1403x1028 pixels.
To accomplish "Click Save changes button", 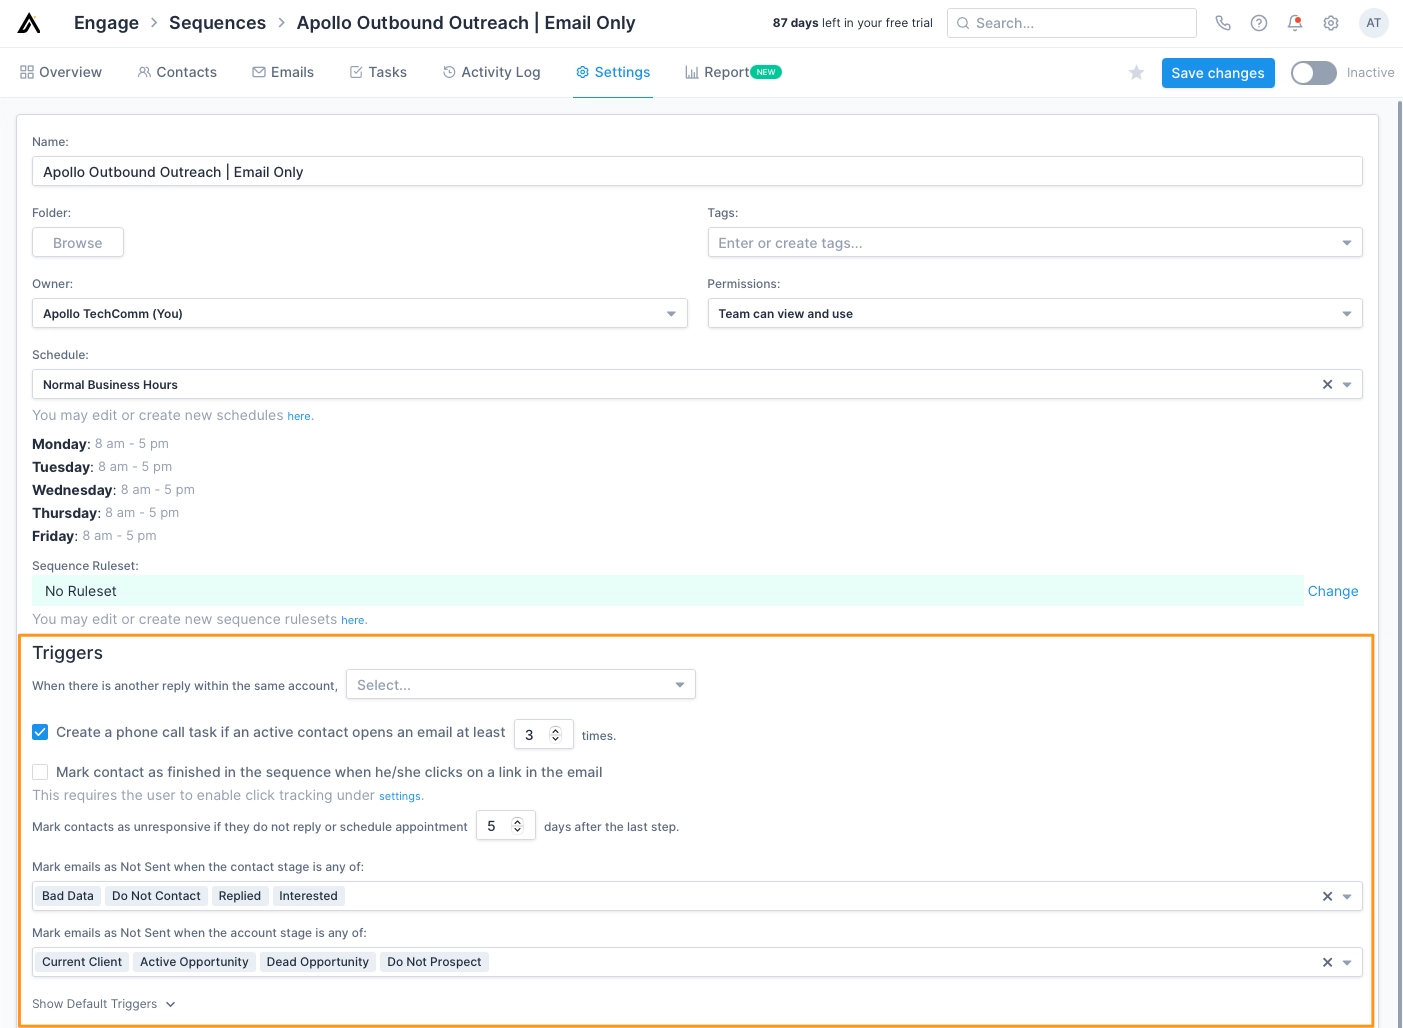I will pos(1218,73).
